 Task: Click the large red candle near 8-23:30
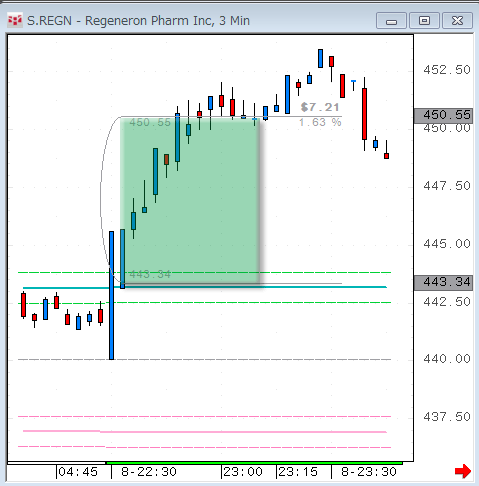(x=364, y=114)
